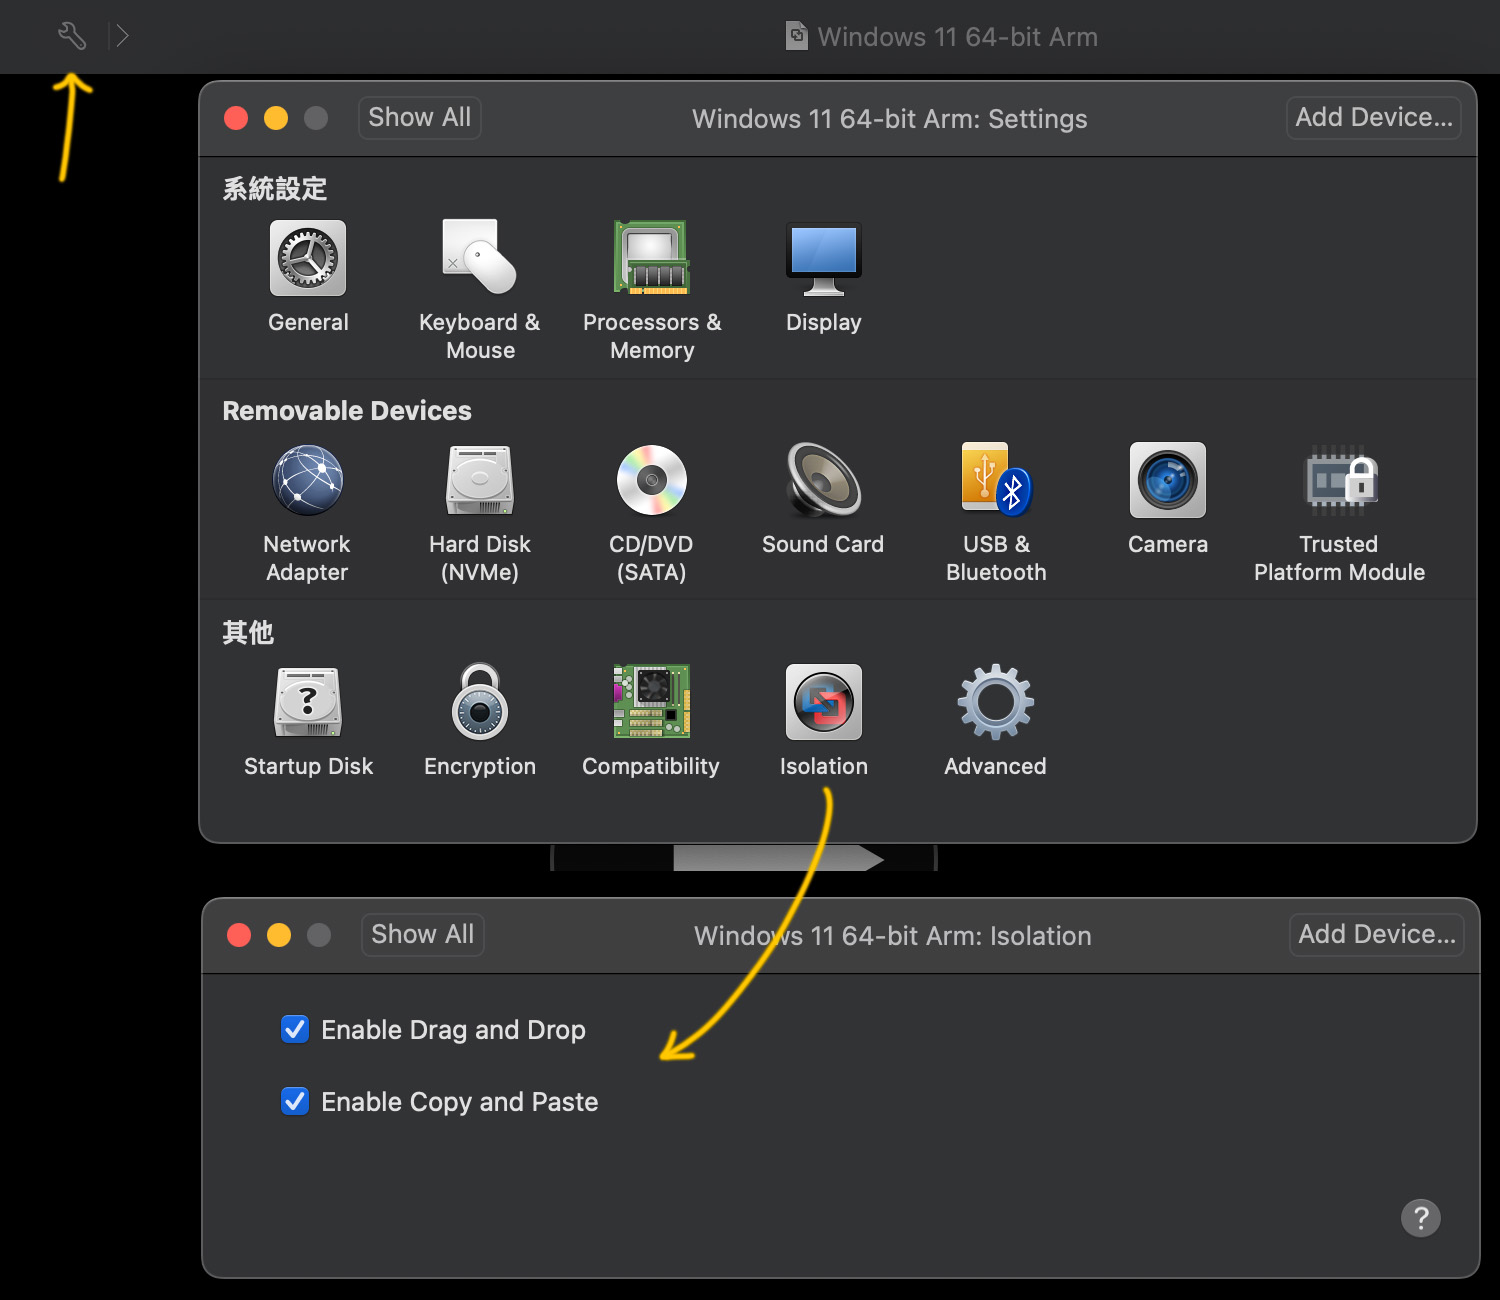This screenshot has height=1300, width=1500.
Task: Click the forward chevron next to the wrench
Action: (122, 36)
